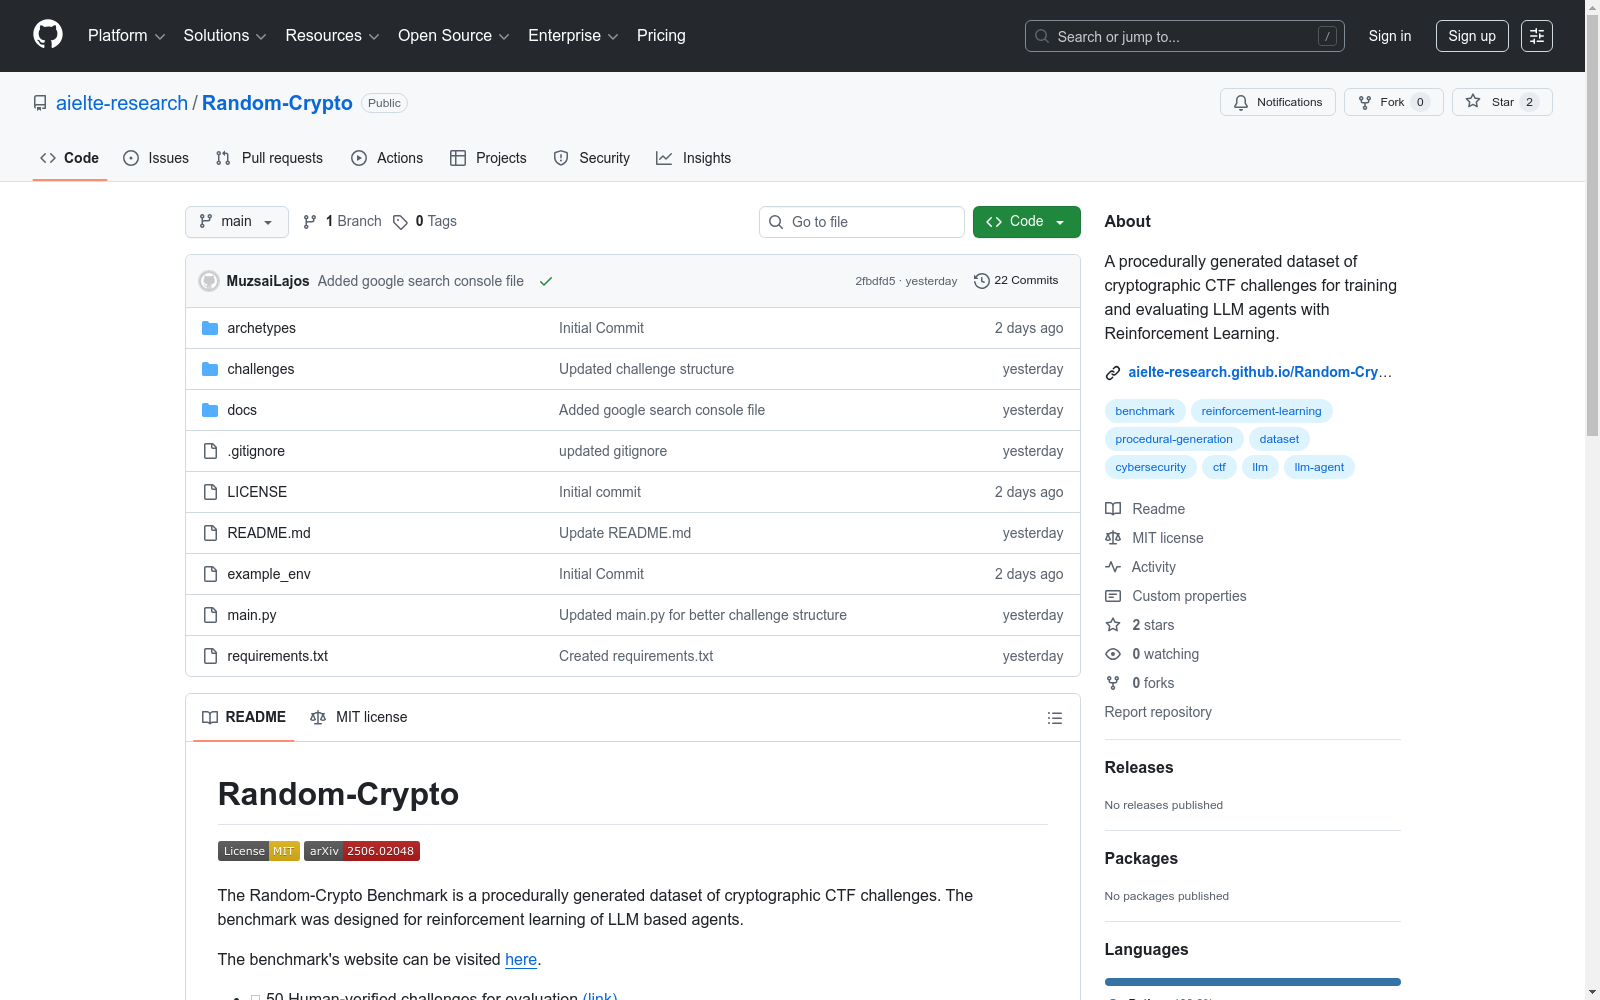The image size is (1600, 1000).
Task: Expand the Resources menu
Action: (332, 36)
